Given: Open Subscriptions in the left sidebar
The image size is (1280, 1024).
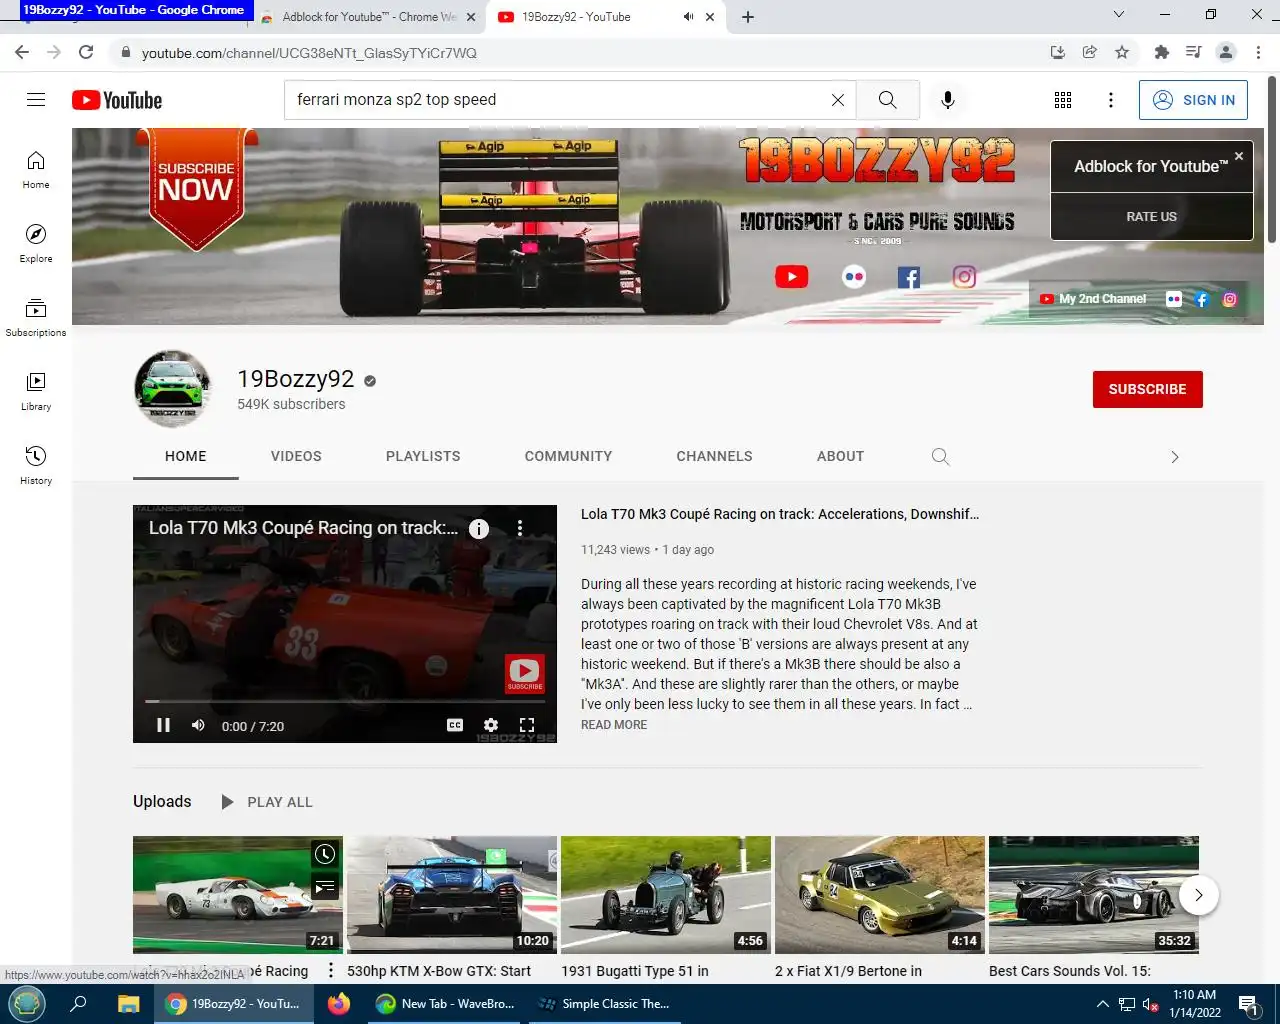Looking at the screenshot, I should (x=36, y=317).
